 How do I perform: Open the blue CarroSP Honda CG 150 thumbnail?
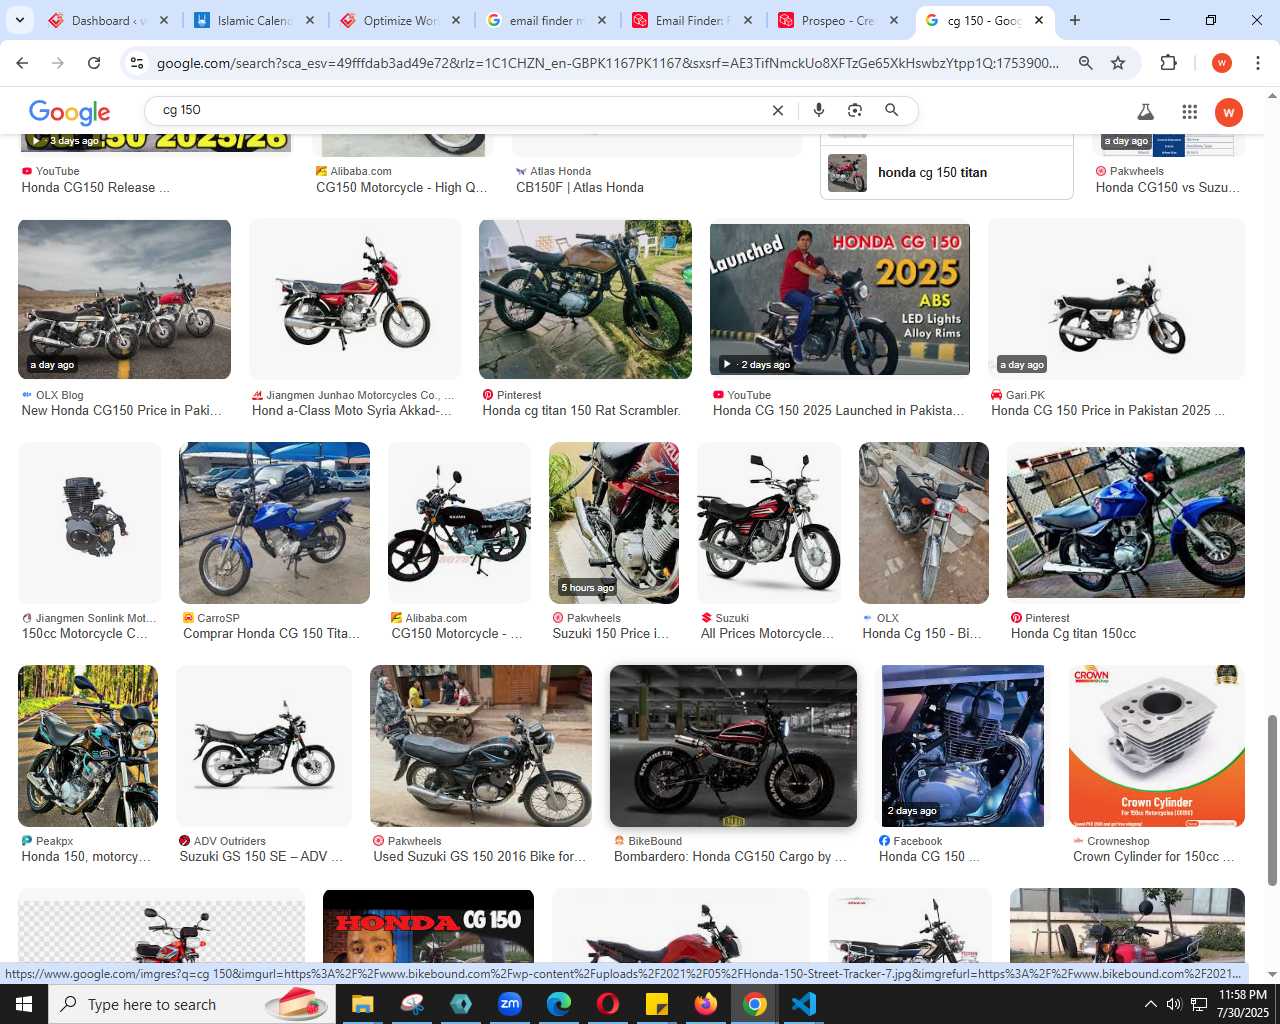coord(274,523)
